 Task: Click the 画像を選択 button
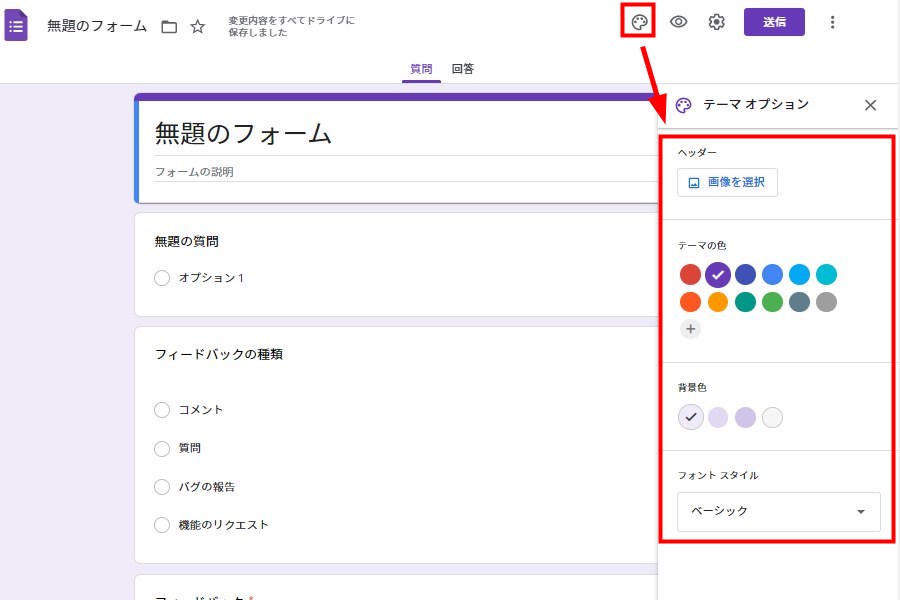[727, 182]
